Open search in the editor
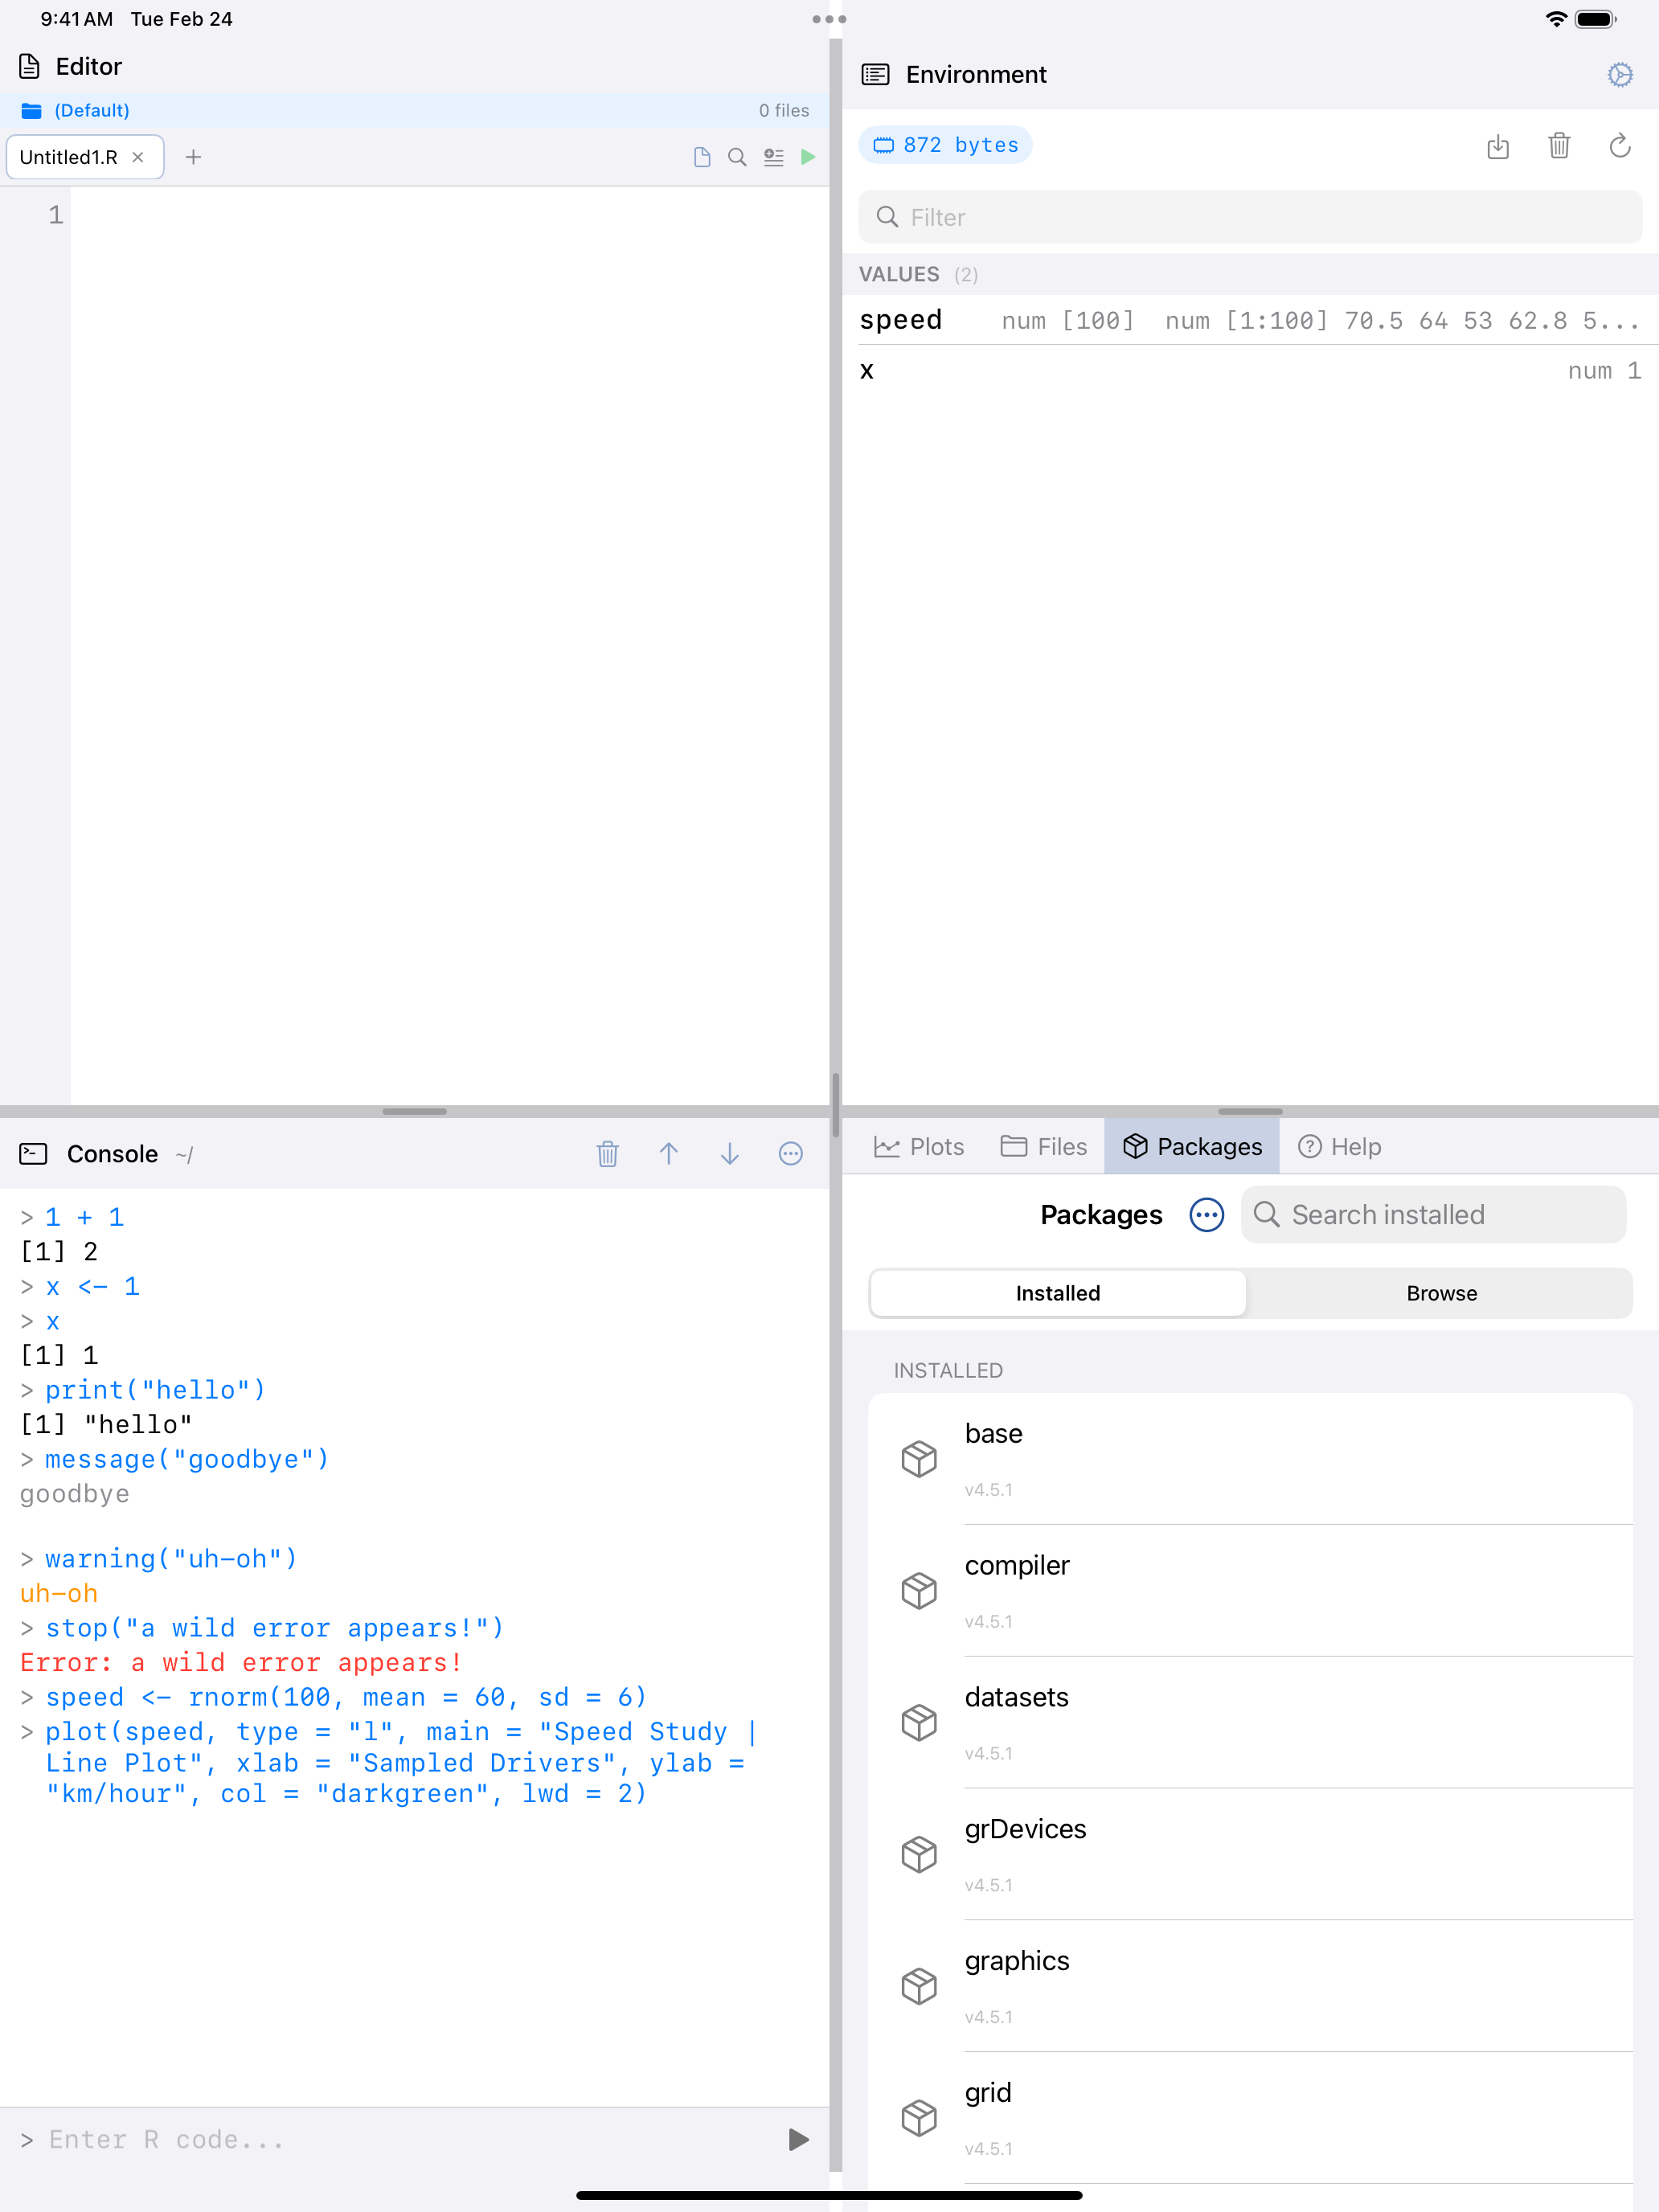 737,157
